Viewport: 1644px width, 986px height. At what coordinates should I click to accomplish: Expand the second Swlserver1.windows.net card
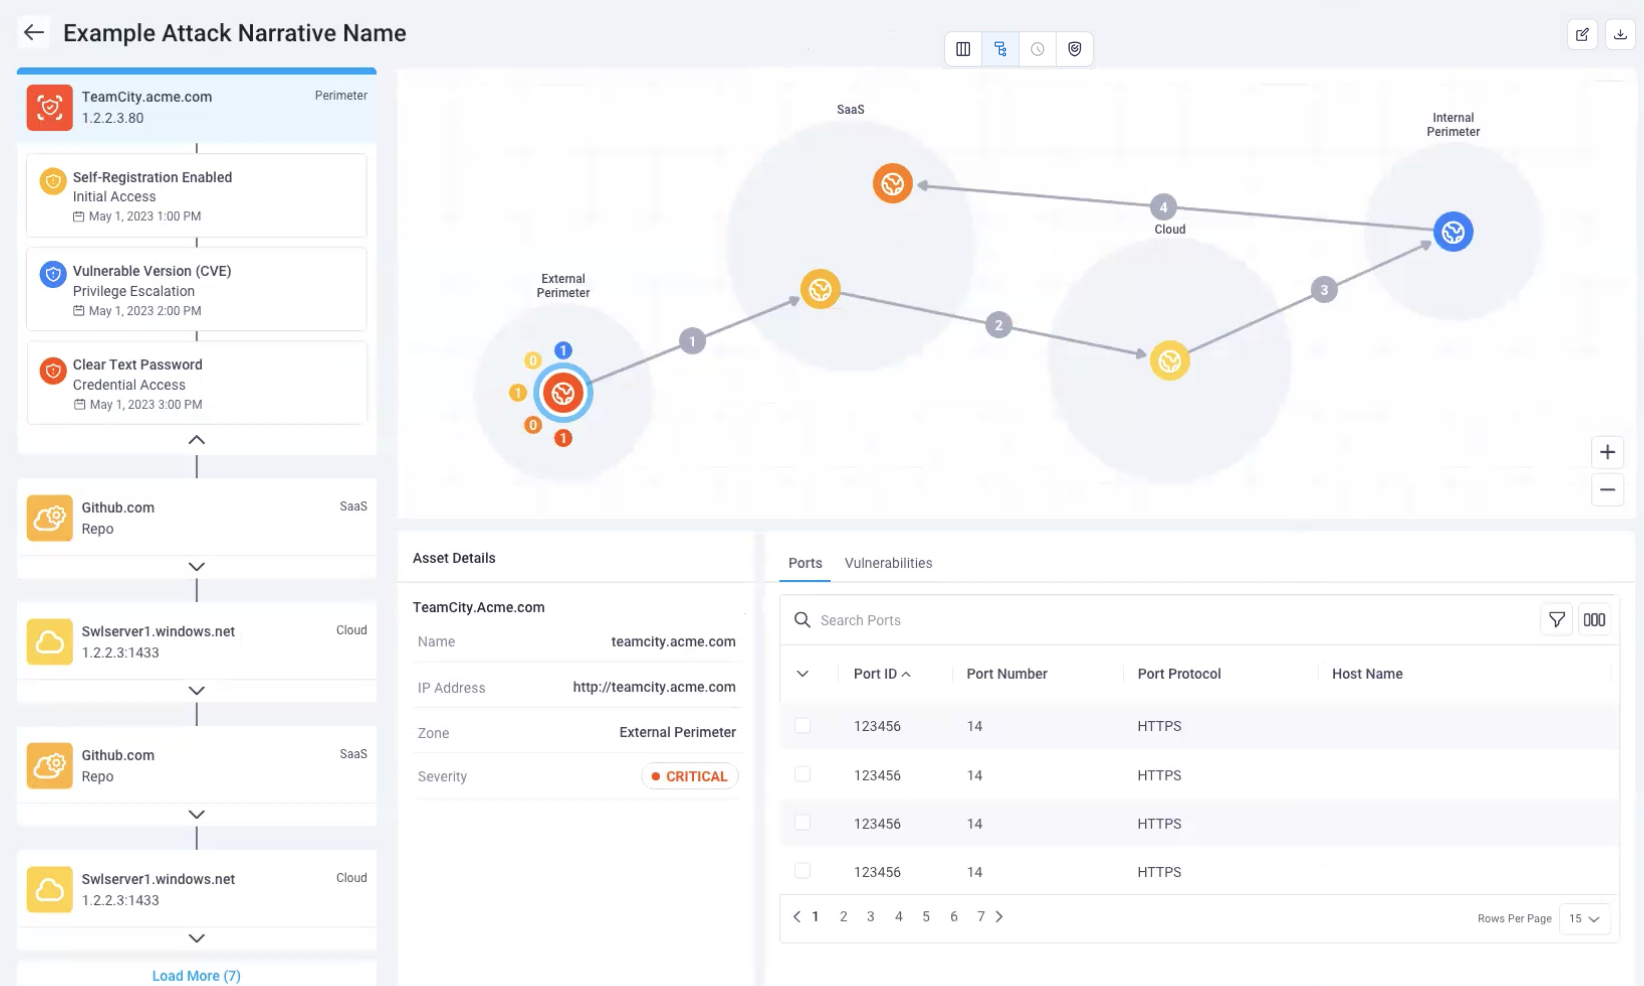pyautogui.click(x=197, y=939)
